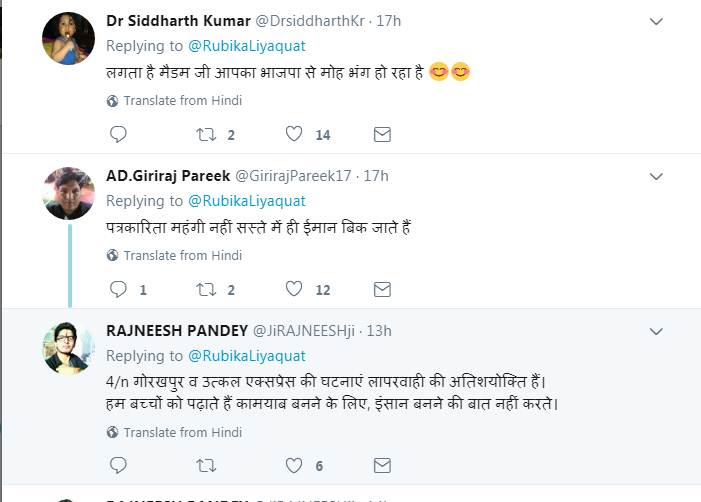
Task: Translate Dr Siddharth Kumar's tweet from Hindi
Action: pos(182,100)
